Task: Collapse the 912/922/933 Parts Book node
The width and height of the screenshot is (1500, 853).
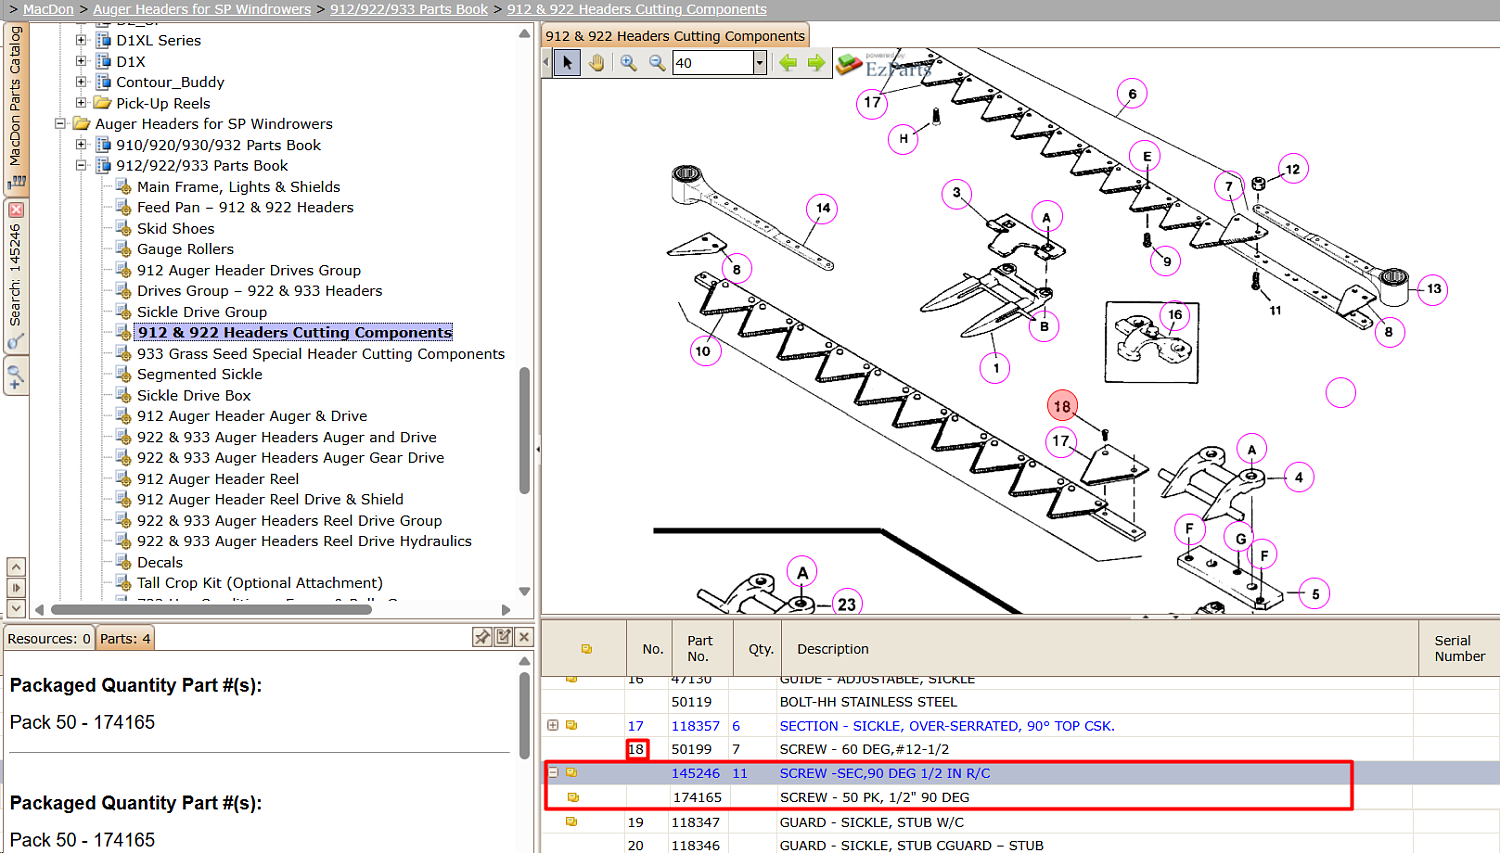Action: click(82, 166)
